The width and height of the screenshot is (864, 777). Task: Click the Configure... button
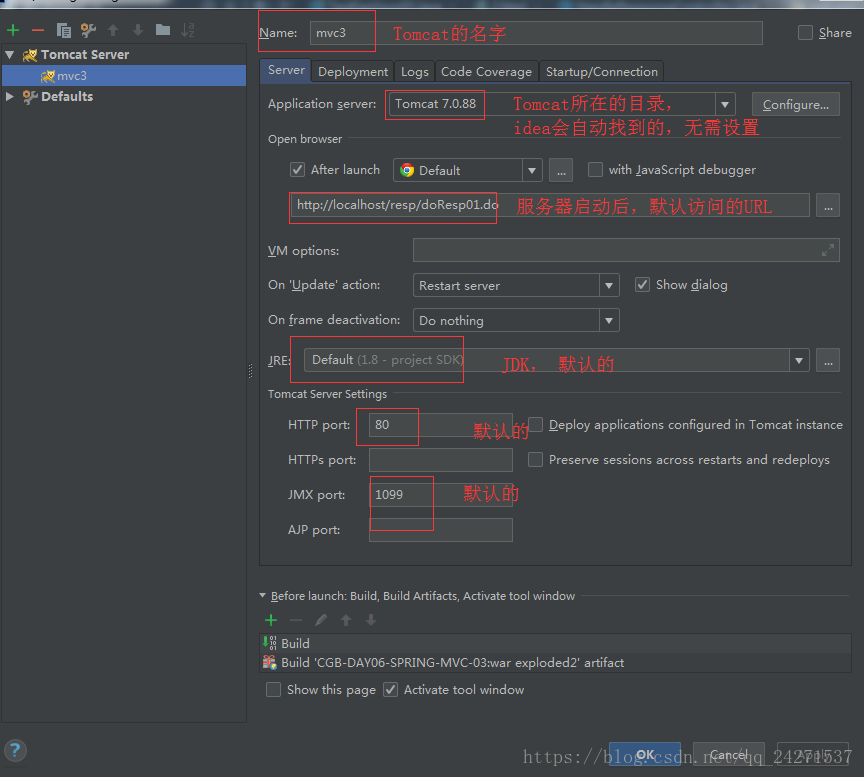[796, 104]
